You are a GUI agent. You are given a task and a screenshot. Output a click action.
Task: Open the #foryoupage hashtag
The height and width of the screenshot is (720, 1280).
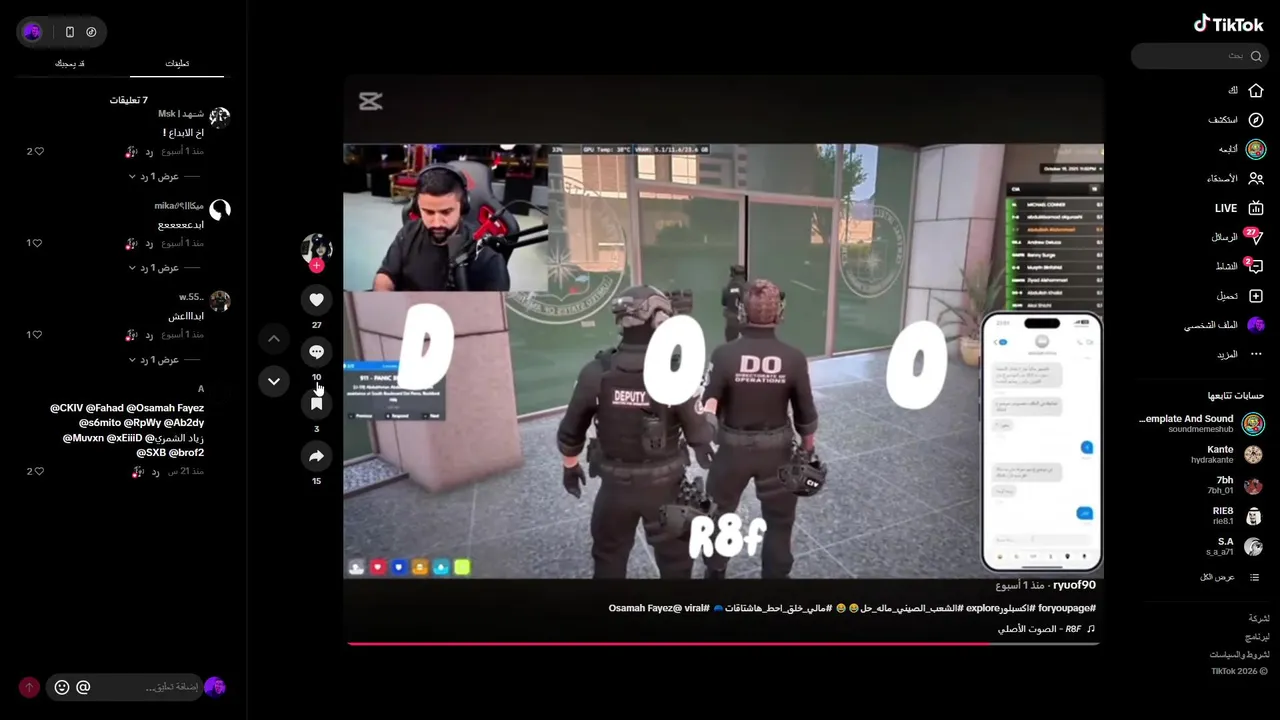(1067, 608)
